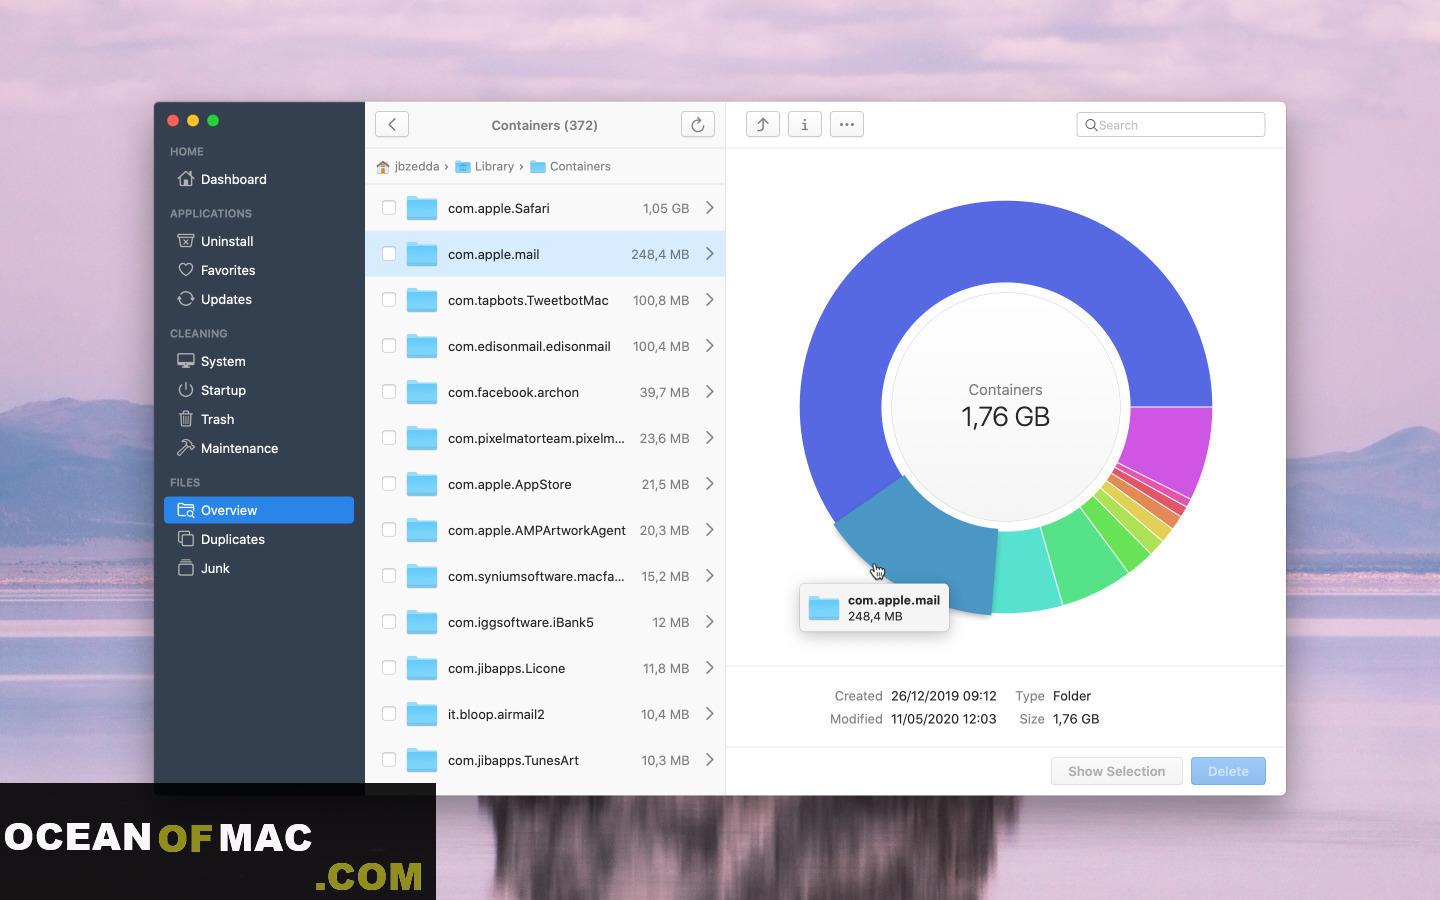Switch to the Startup section
This screenshot has height=900, width=1440.
click(x=259, y=390)
